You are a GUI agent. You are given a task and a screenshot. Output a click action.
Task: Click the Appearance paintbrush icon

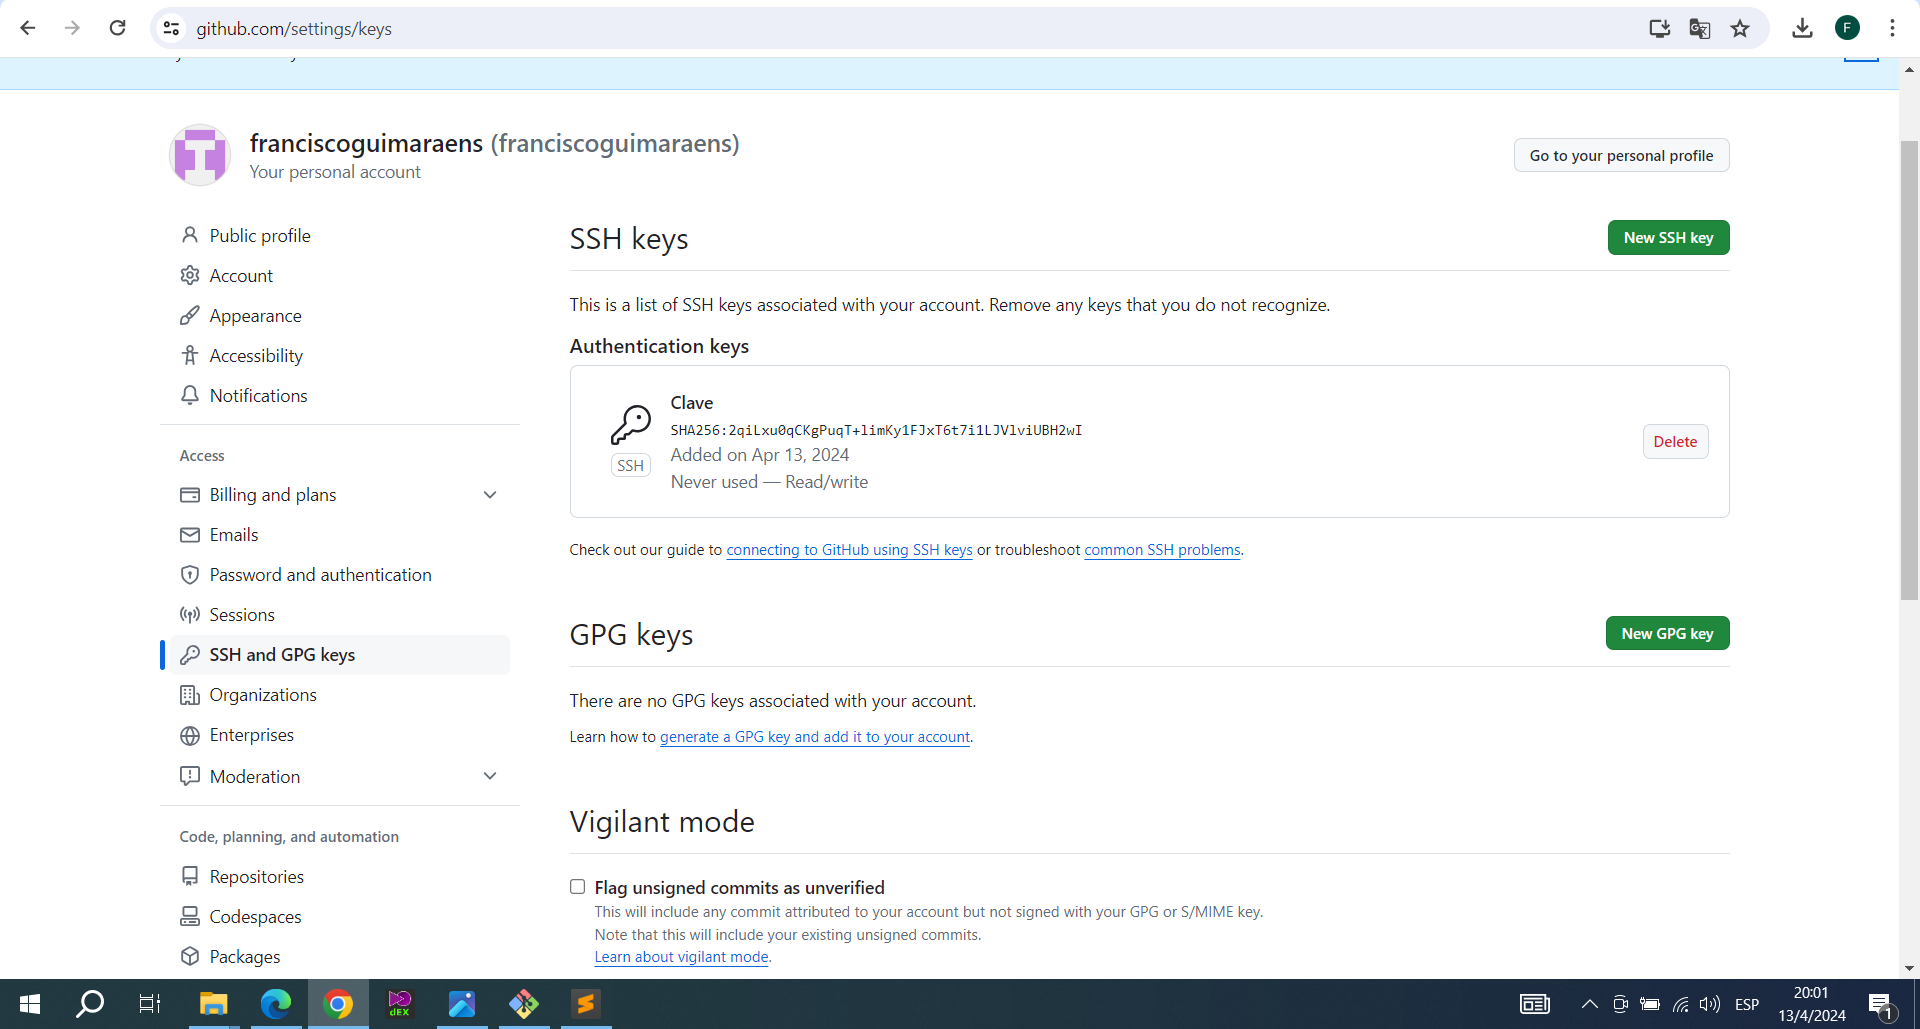189,315
